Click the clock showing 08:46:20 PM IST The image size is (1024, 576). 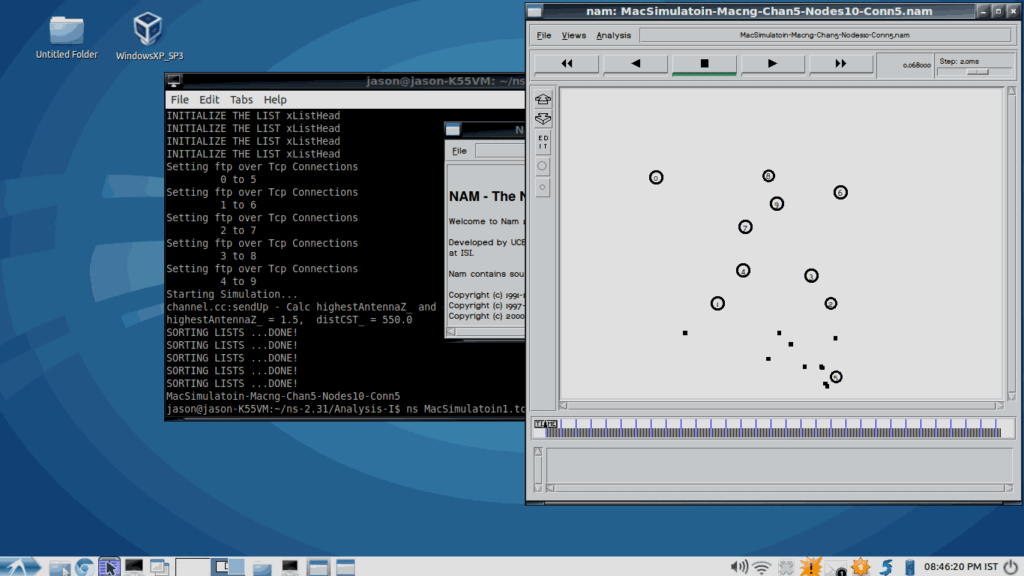click(961, 567)
